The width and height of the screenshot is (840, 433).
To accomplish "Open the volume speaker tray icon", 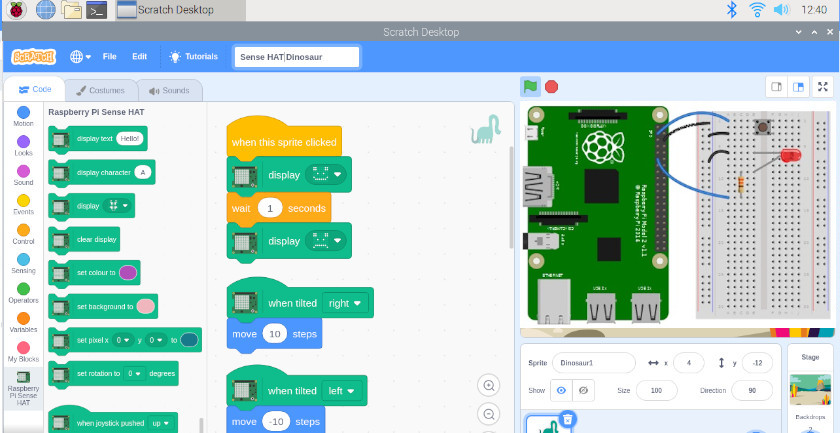I will pos(782,9).
